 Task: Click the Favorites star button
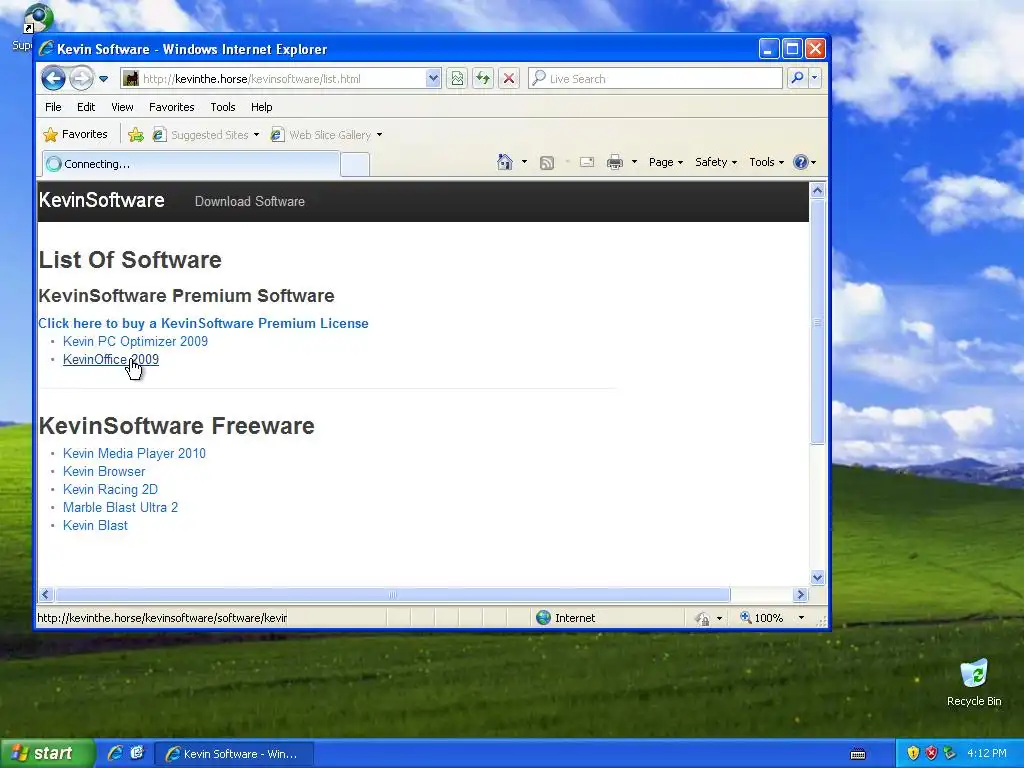coord(75,135)
